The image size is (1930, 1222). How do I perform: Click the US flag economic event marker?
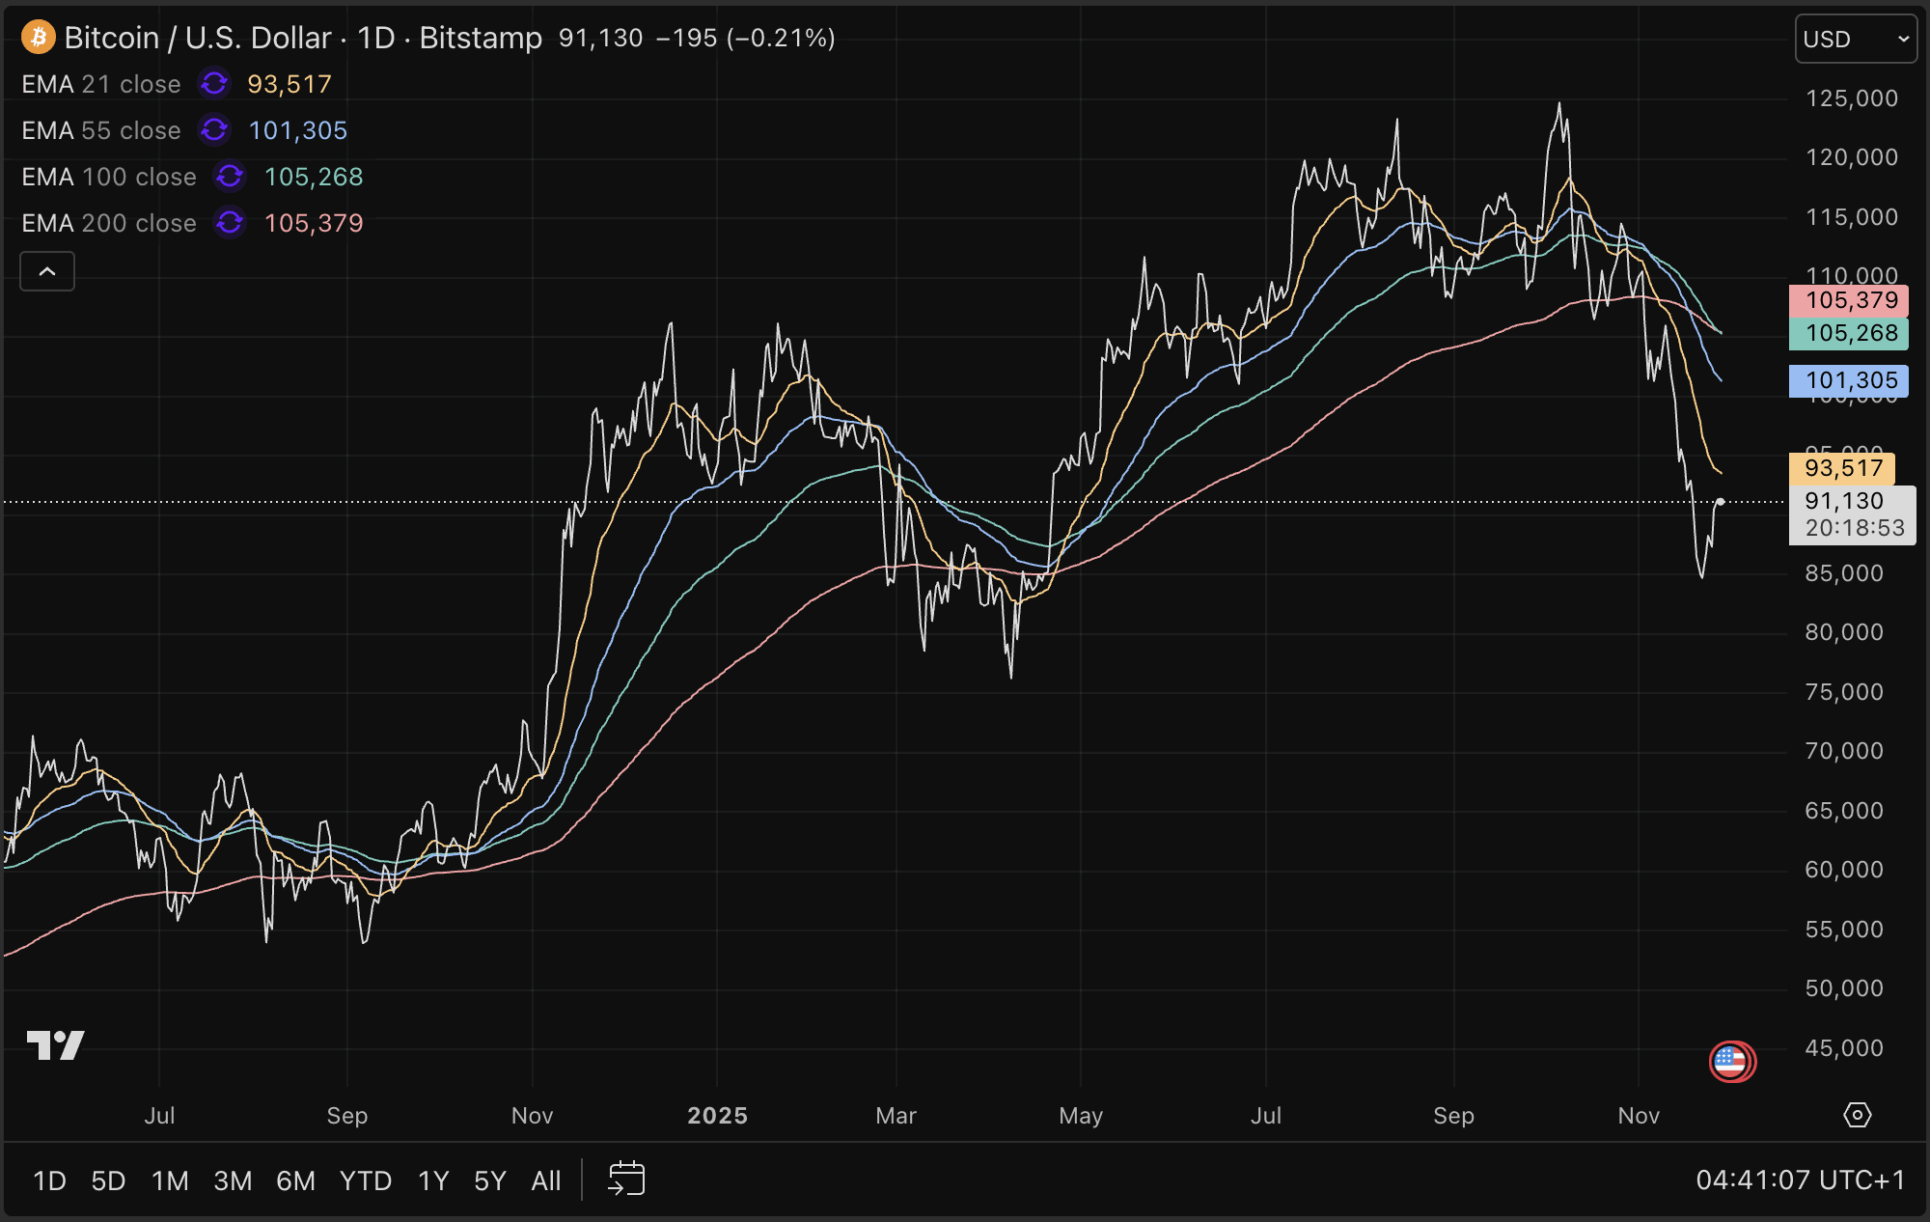[x=1731, y=1061]
